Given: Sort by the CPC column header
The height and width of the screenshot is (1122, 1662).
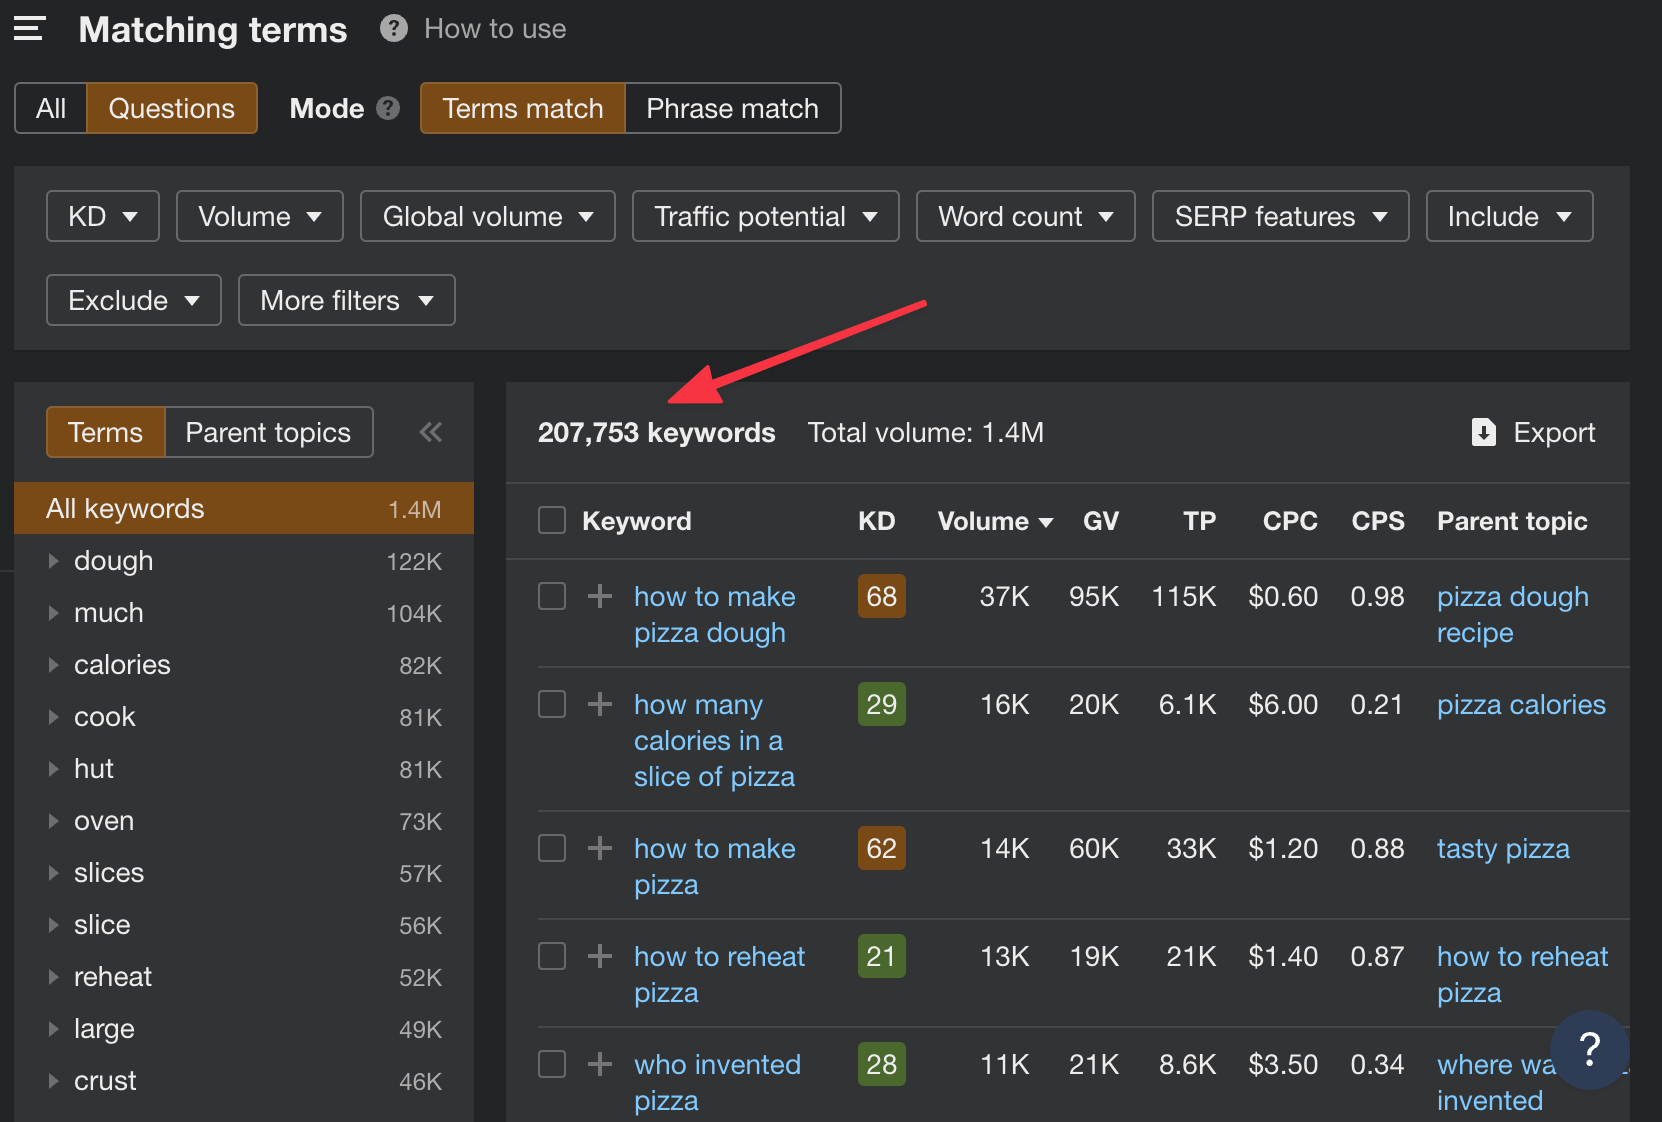Looking at the screenshot, I should point(1290,521).
